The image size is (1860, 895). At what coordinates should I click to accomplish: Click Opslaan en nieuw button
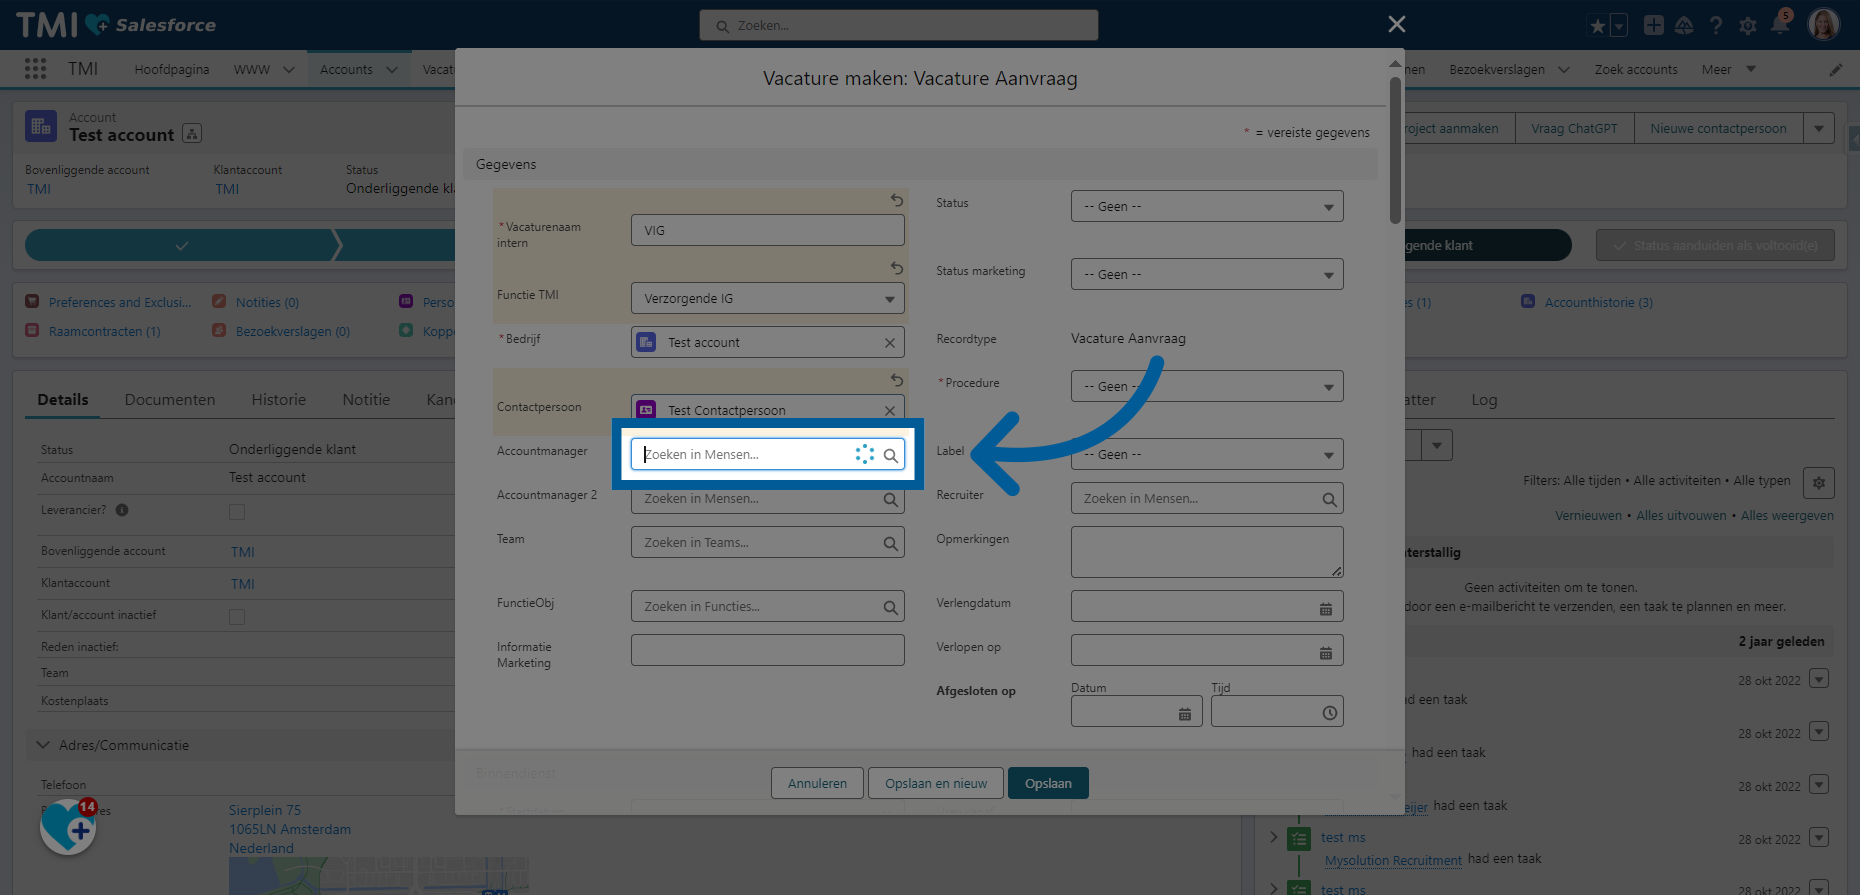click(x=936, y=783)
